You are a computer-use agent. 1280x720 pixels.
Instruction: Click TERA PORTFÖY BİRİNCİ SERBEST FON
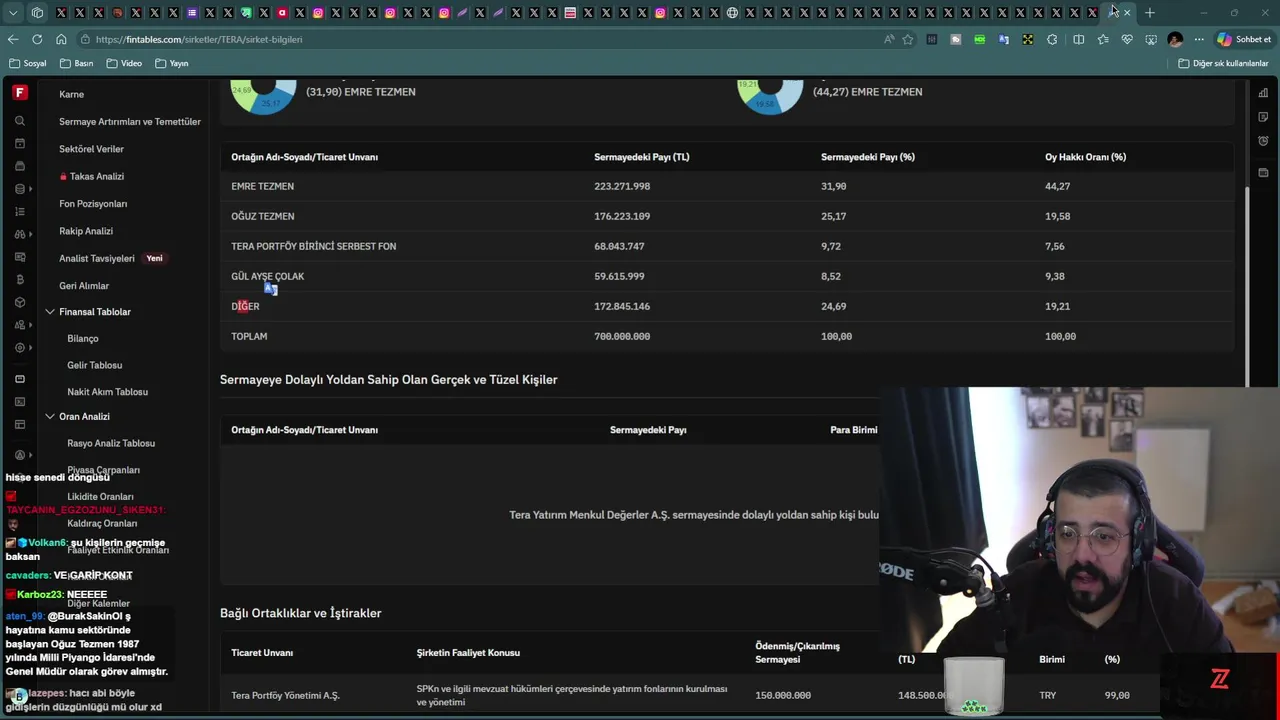313,246
